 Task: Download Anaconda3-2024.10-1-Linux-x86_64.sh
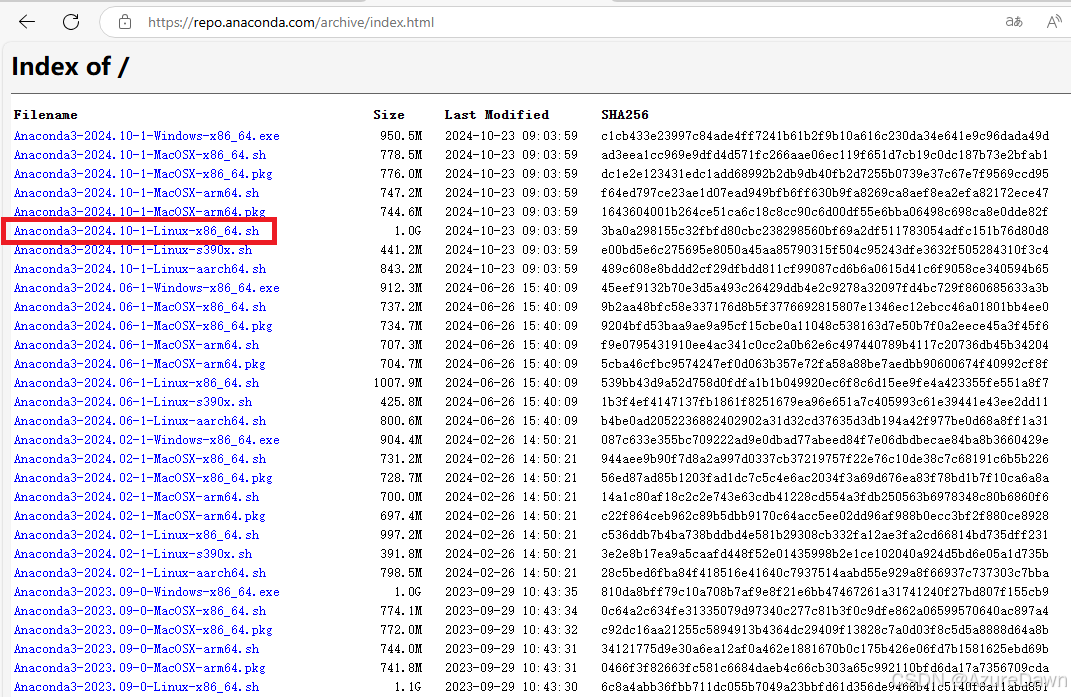coord(137,231)
